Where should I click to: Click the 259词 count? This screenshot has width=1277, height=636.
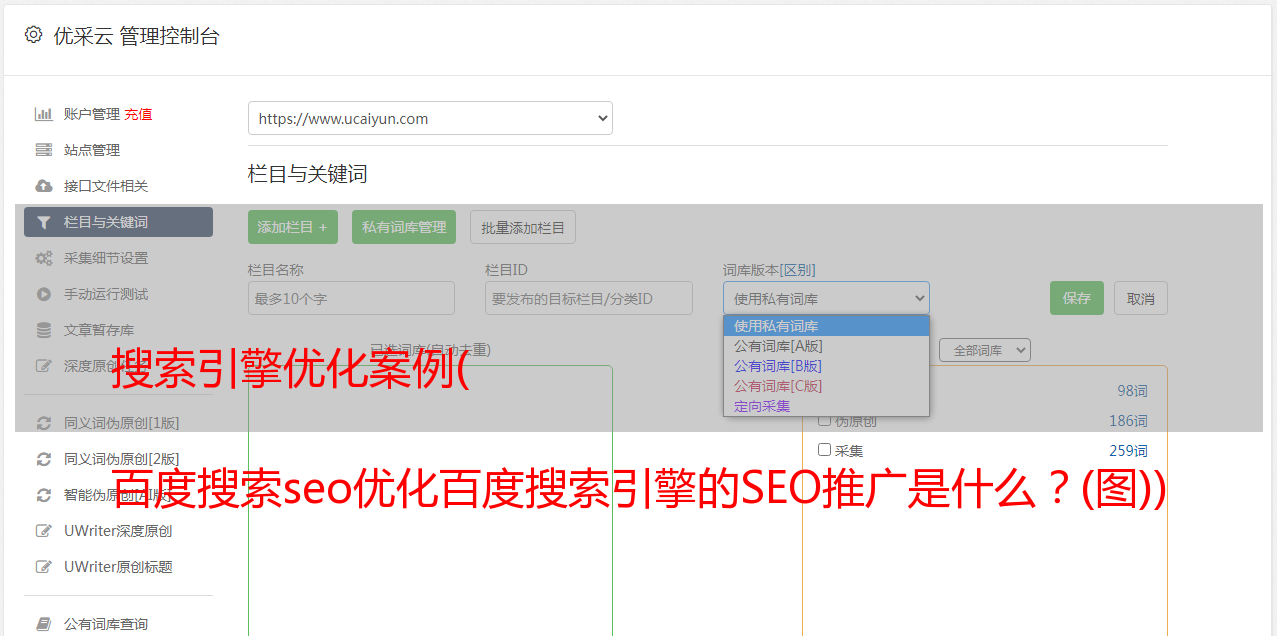pyautogui.click(x=1128, y=451)
